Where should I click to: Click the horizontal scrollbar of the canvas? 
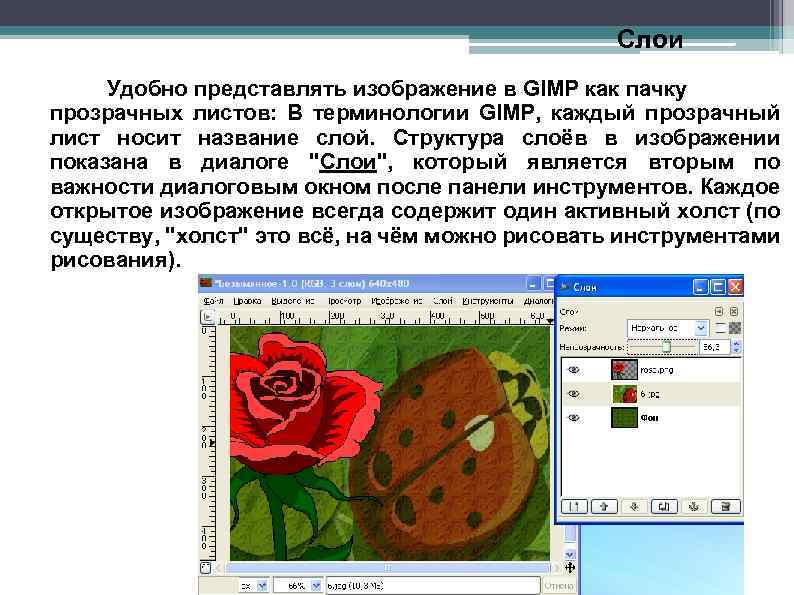(387, 568)
